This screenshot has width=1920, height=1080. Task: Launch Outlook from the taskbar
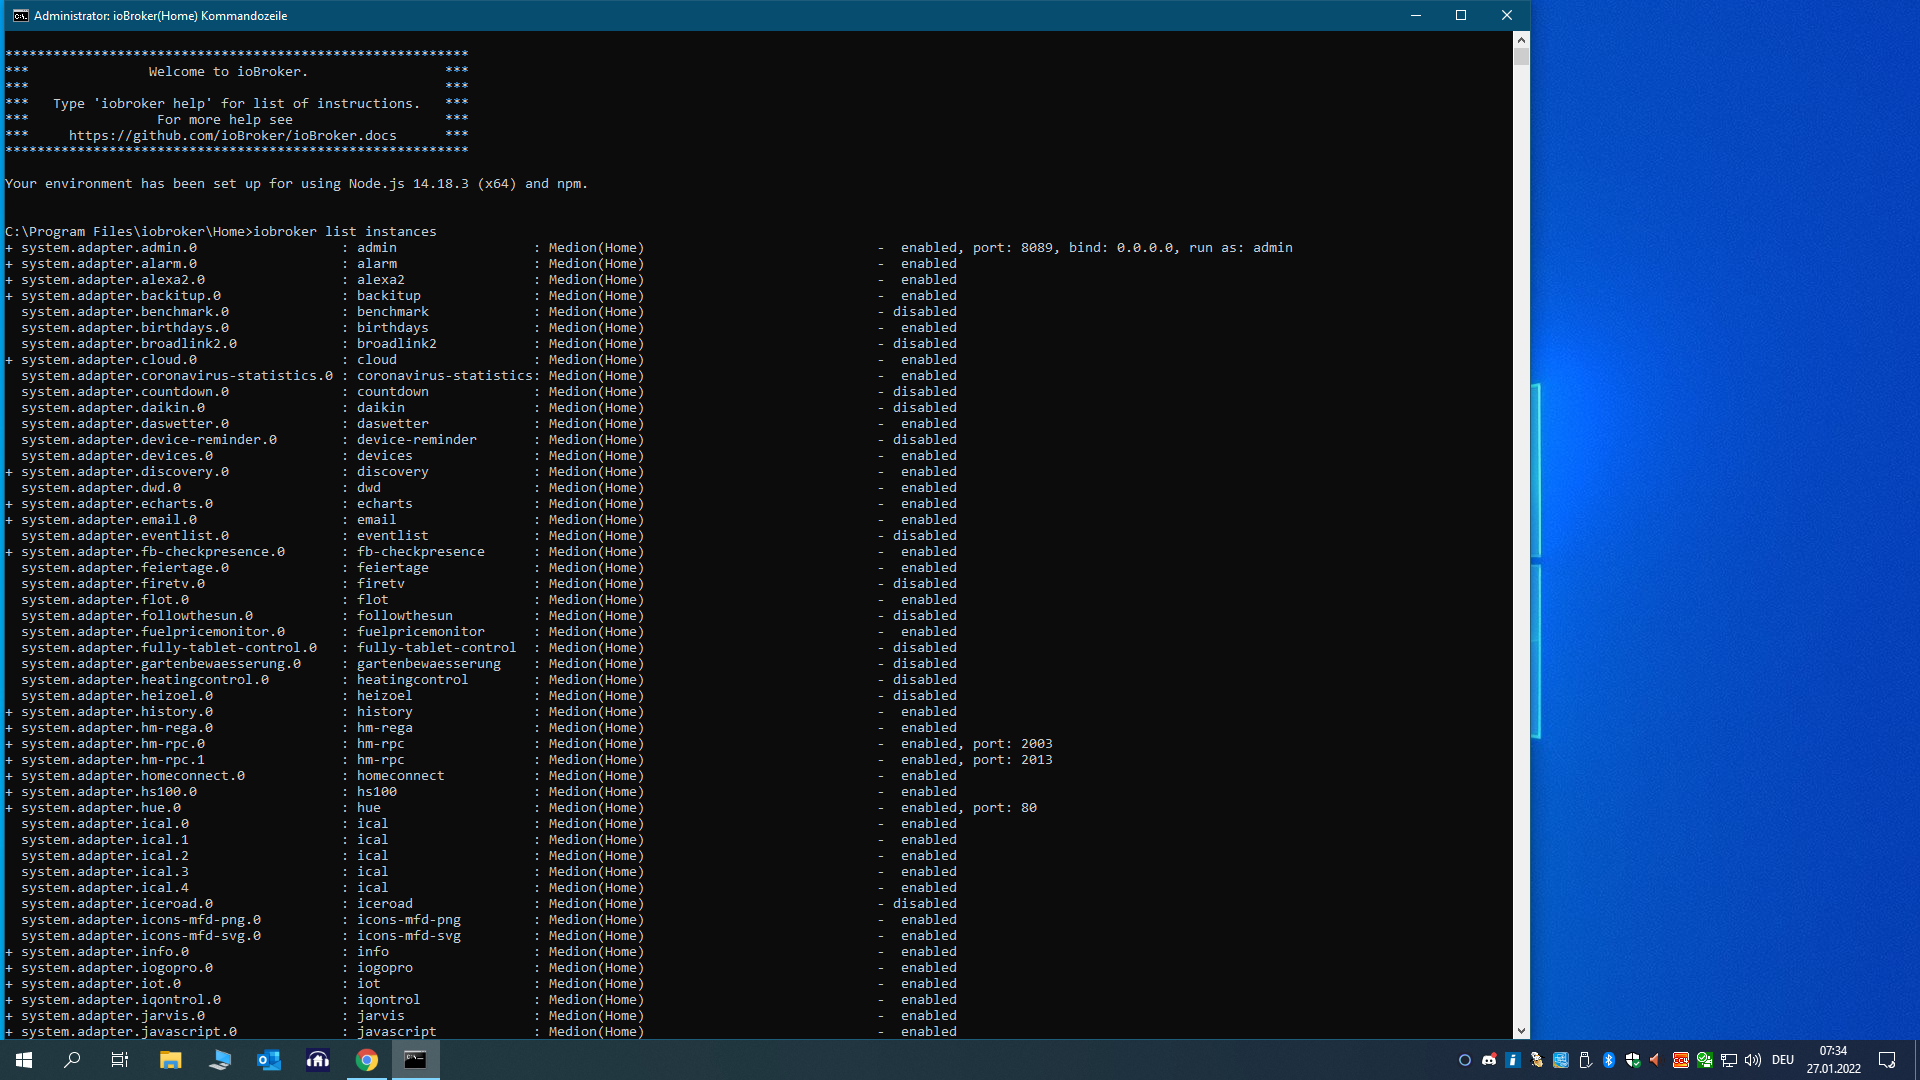pos(269,1060)
